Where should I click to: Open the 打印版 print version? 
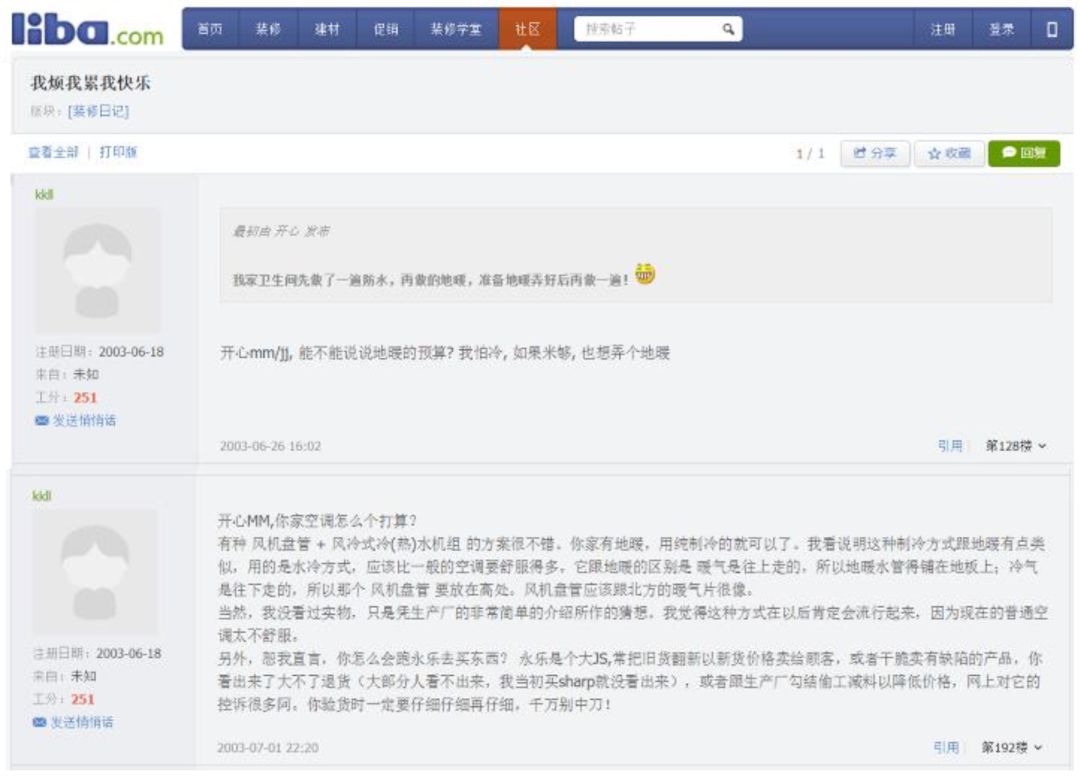pos(118,152)
